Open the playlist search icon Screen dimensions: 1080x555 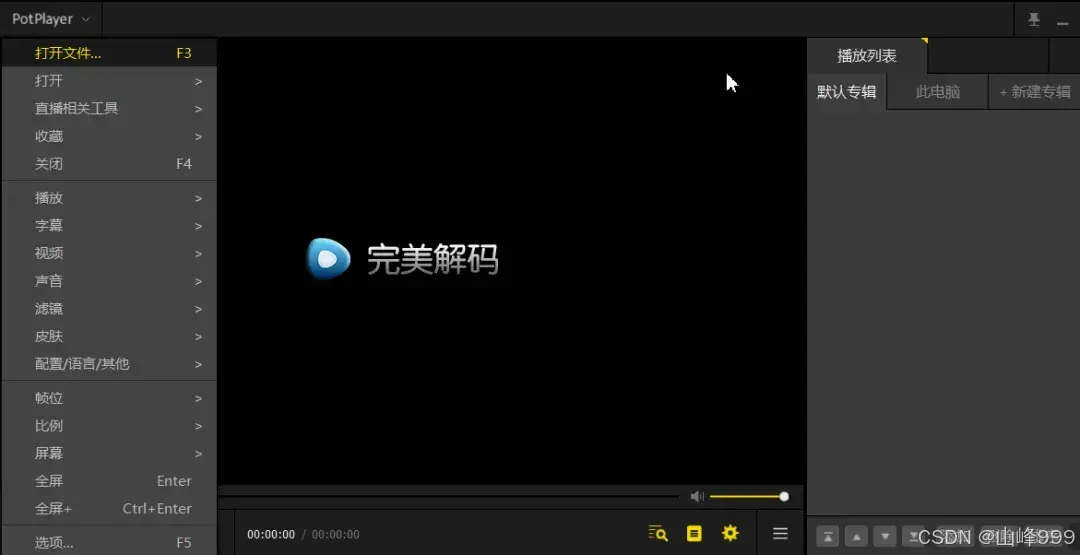tap(658, 533)
